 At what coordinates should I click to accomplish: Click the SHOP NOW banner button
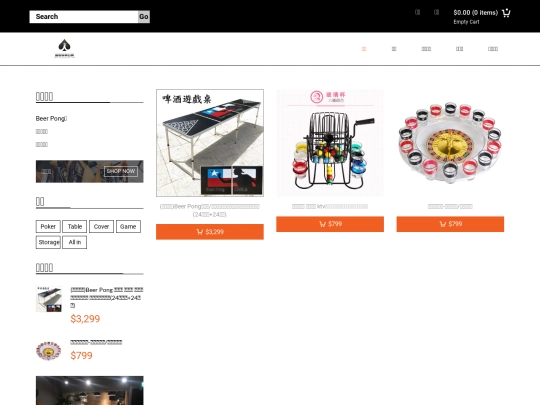click(121, 171)
